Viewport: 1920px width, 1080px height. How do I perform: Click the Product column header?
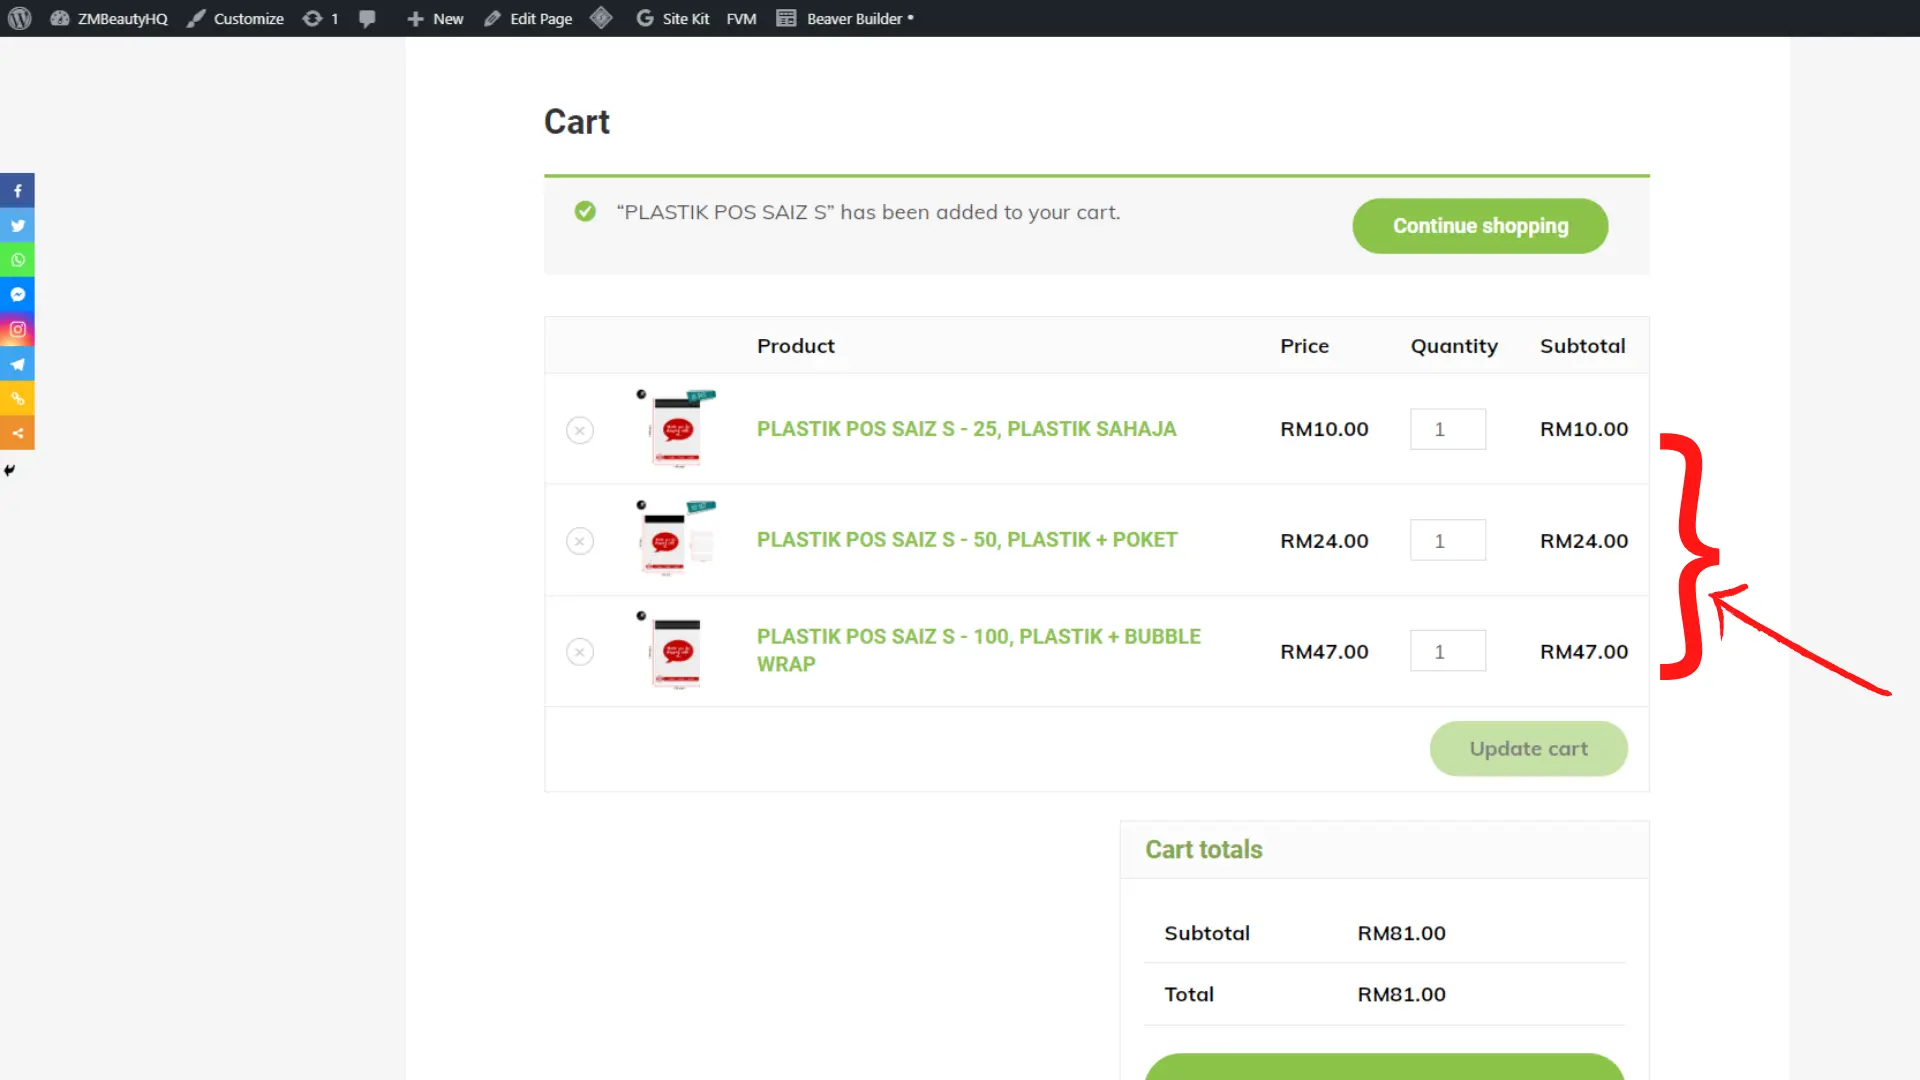pos(795,346)
